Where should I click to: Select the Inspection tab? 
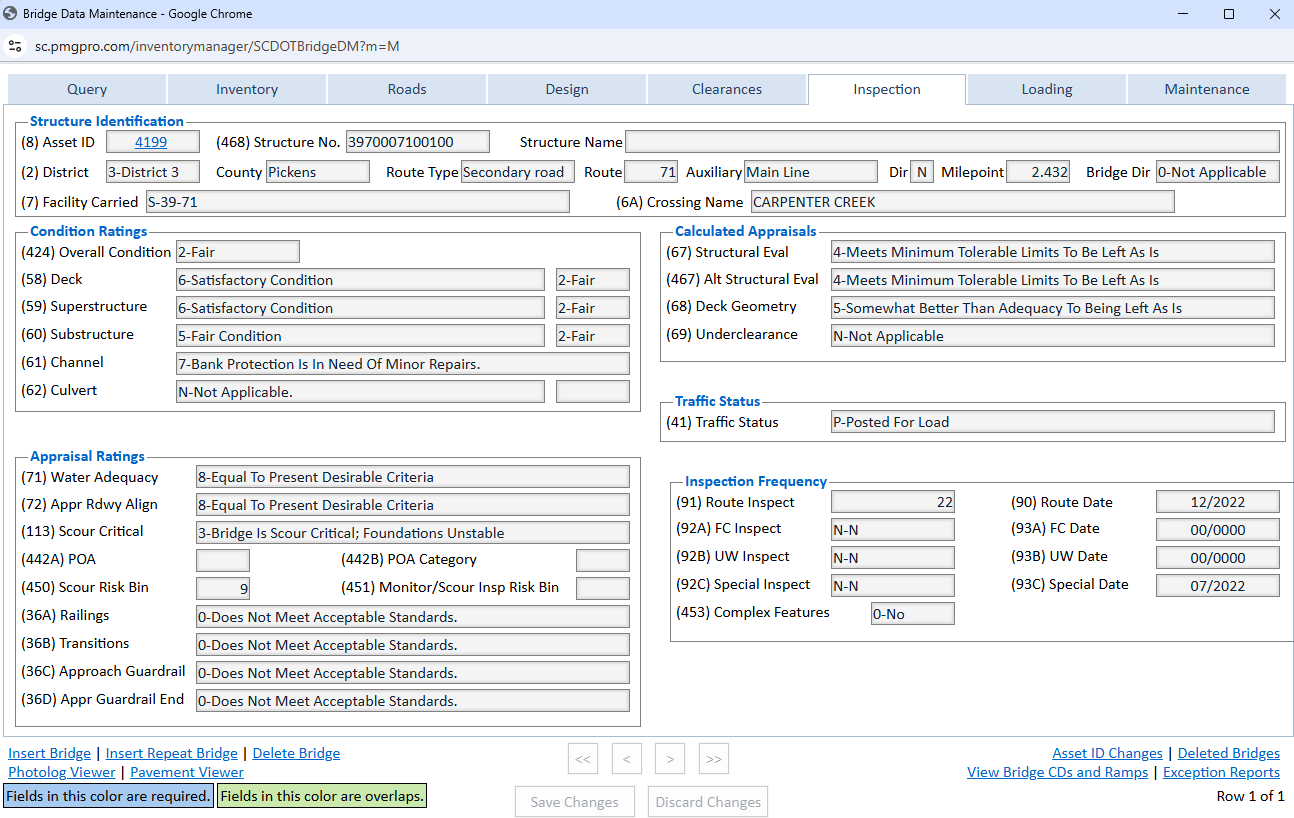coord(887,89)
